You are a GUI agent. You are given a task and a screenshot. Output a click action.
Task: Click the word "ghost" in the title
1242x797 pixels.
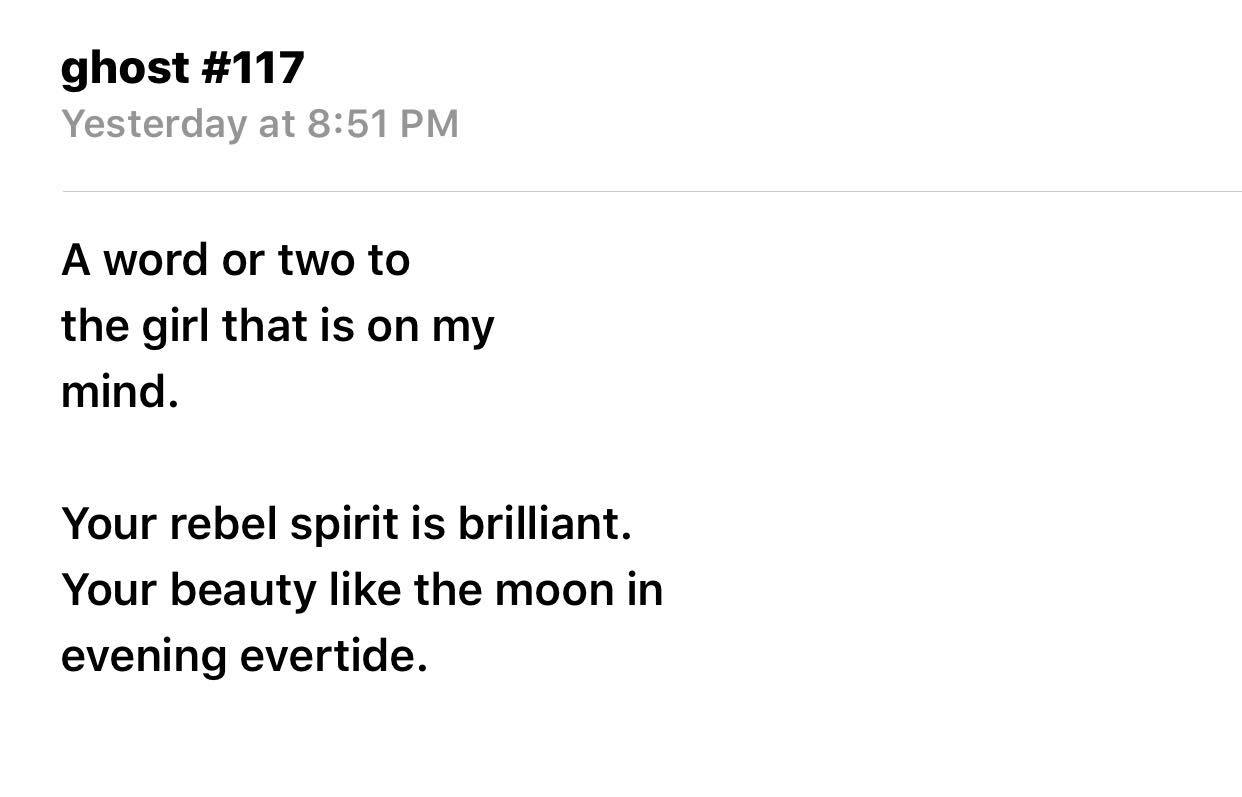point(125,68)
